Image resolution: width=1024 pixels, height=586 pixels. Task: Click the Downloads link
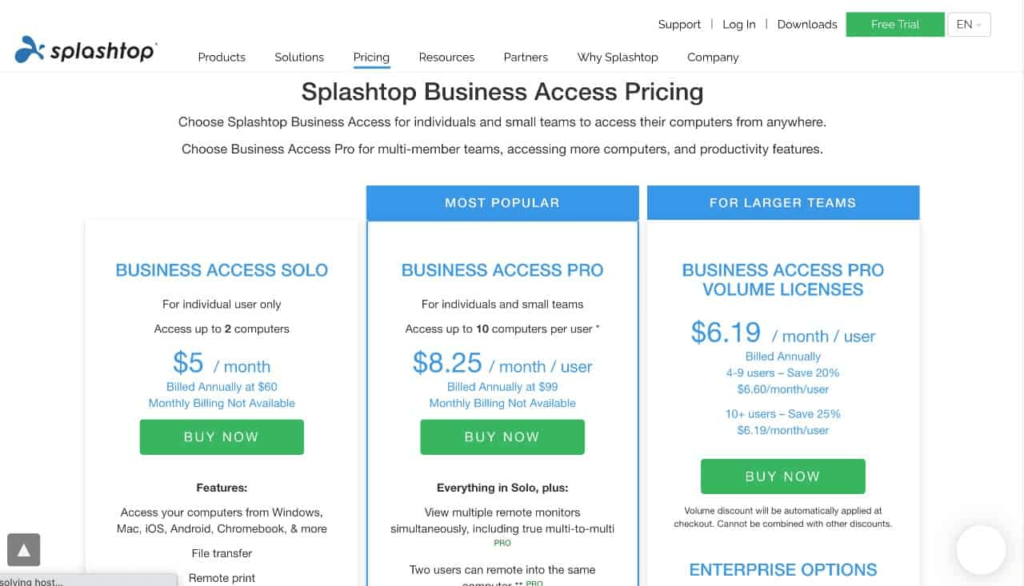[806, 24]
